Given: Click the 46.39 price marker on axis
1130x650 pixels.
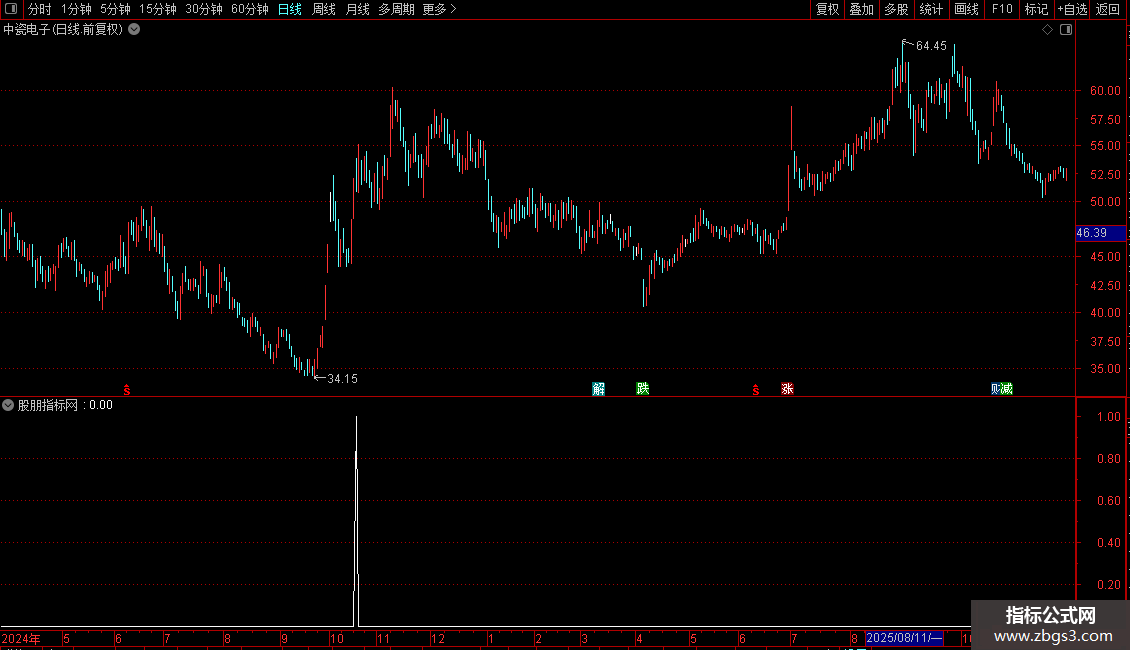Looking at the screenshot, I should tap(1100, 233).
